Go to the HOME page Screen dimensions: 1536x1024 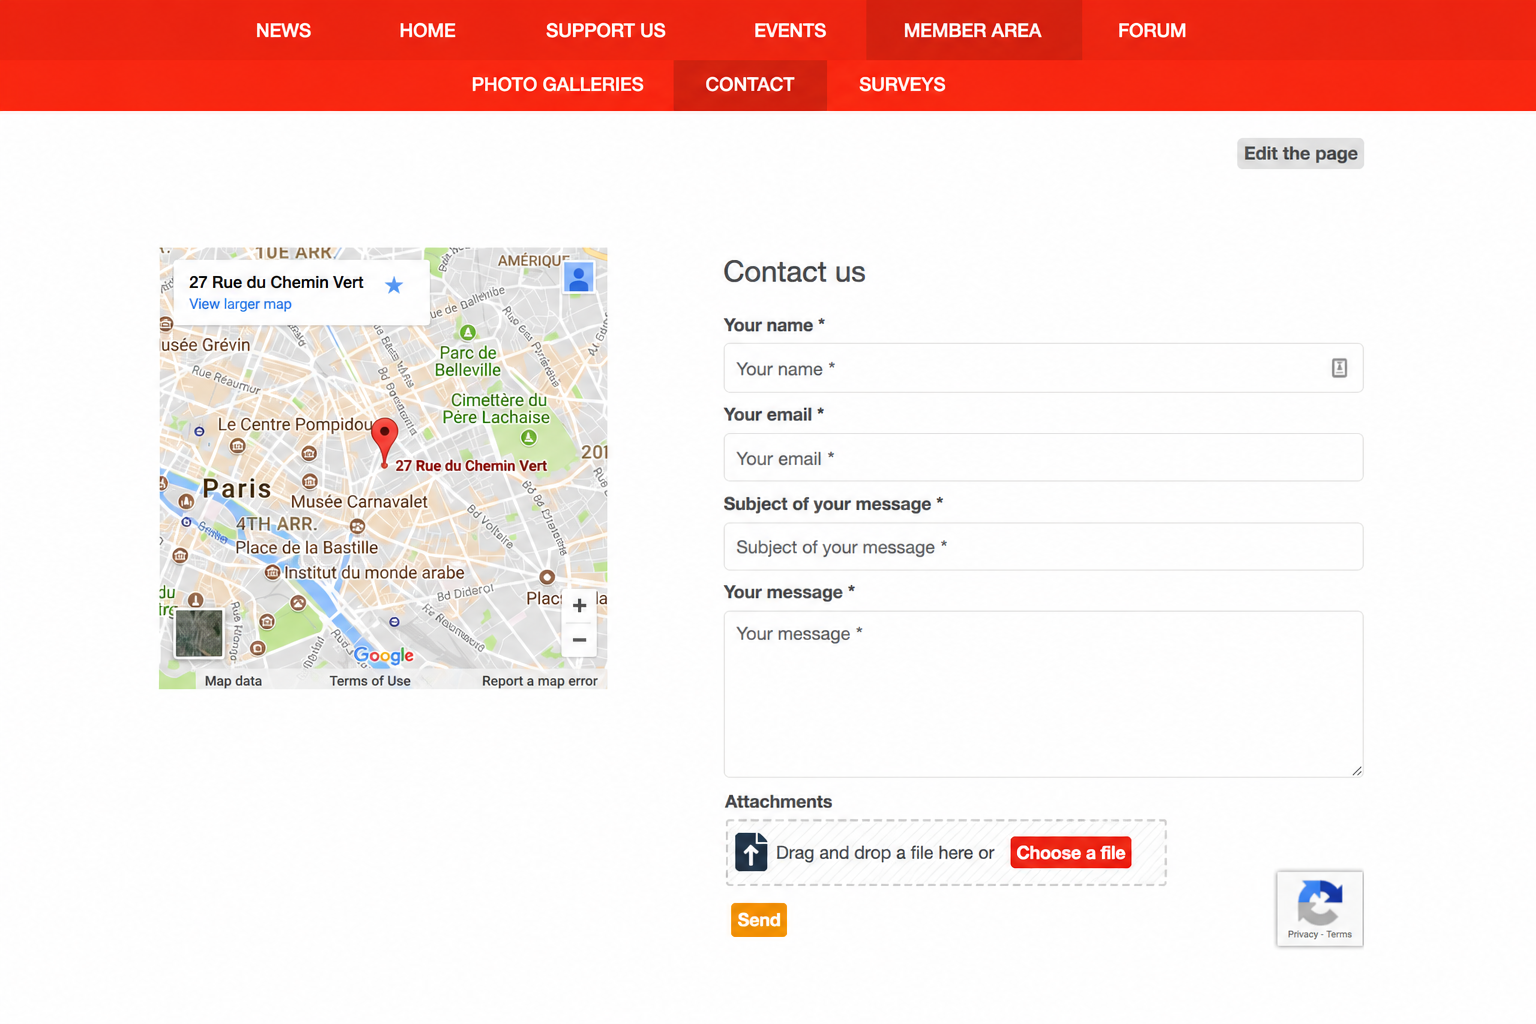click(x=427, y=30)
